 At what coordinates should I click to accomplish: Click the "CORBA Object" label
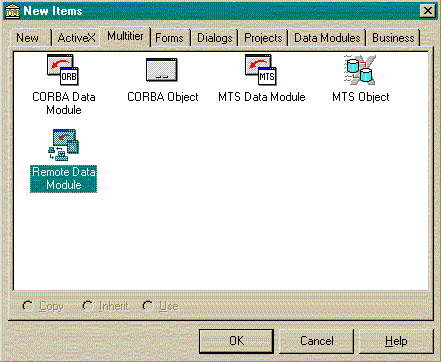coord(163,97)
